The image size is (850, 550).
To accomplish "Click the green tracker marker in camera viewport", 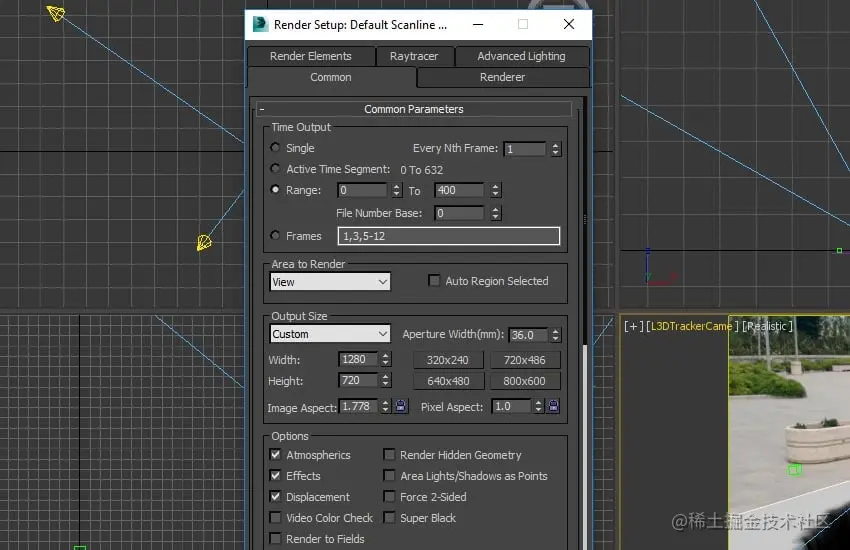I will (x=794, y=470).
